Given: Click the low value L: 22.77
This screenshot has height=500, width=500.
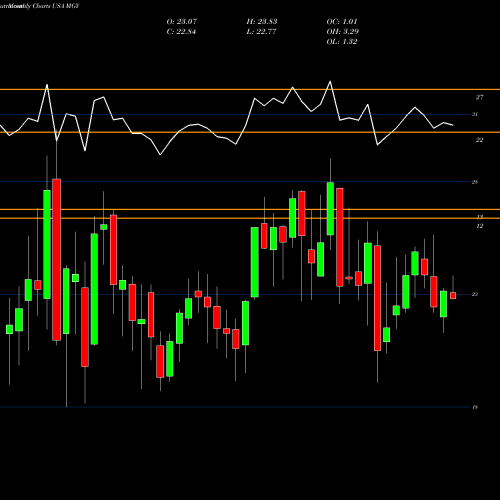Looking at the screenshot, I should click(x=261, y=32).
